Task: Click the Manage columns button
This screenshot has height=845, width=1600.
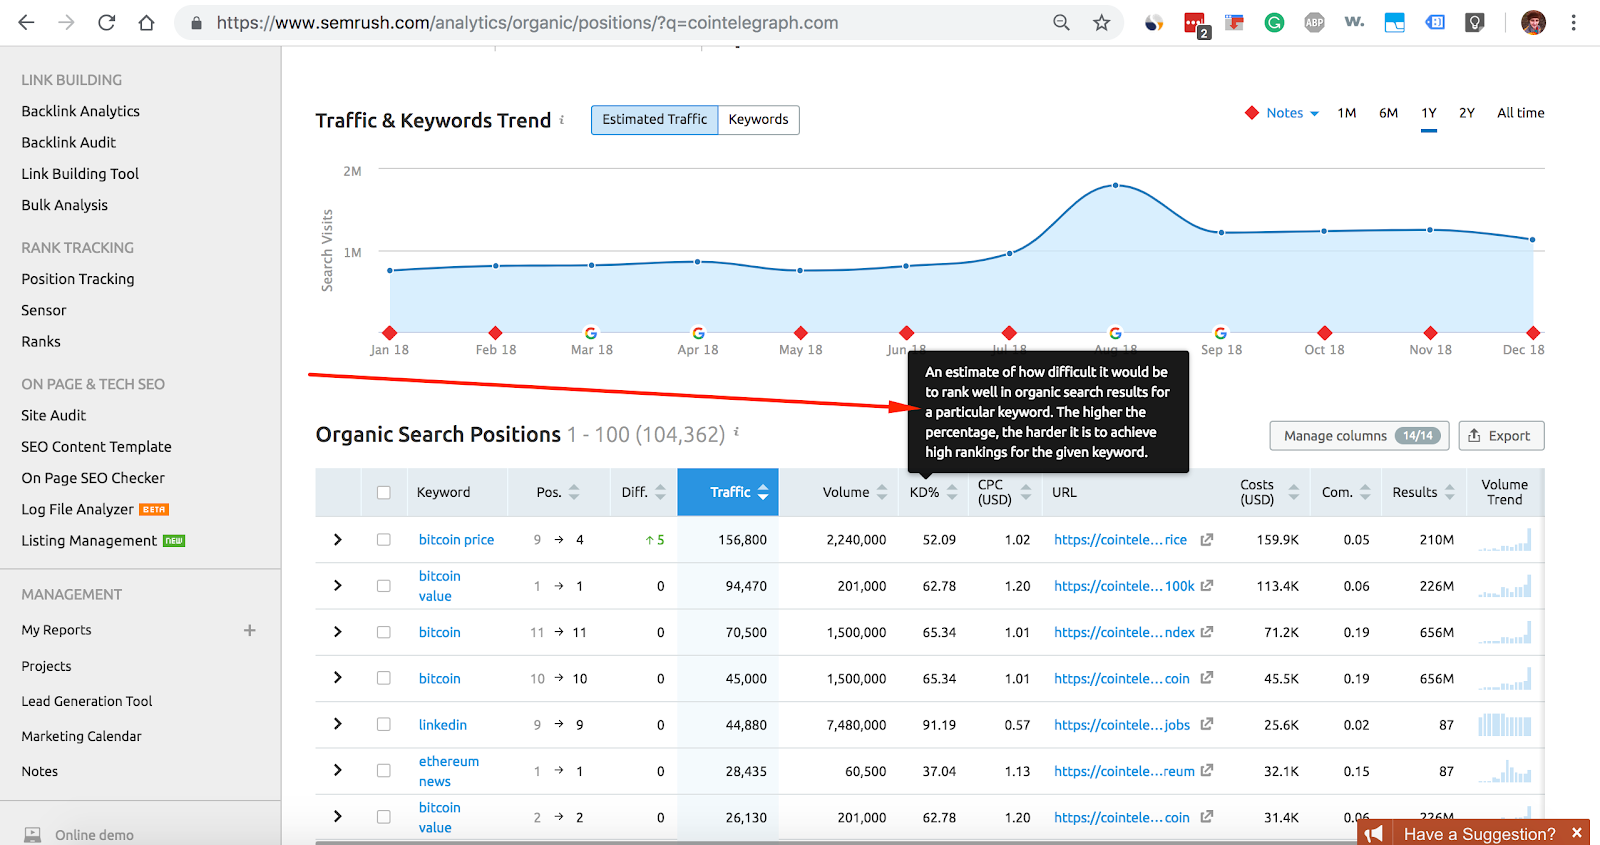Action: 1357,436
